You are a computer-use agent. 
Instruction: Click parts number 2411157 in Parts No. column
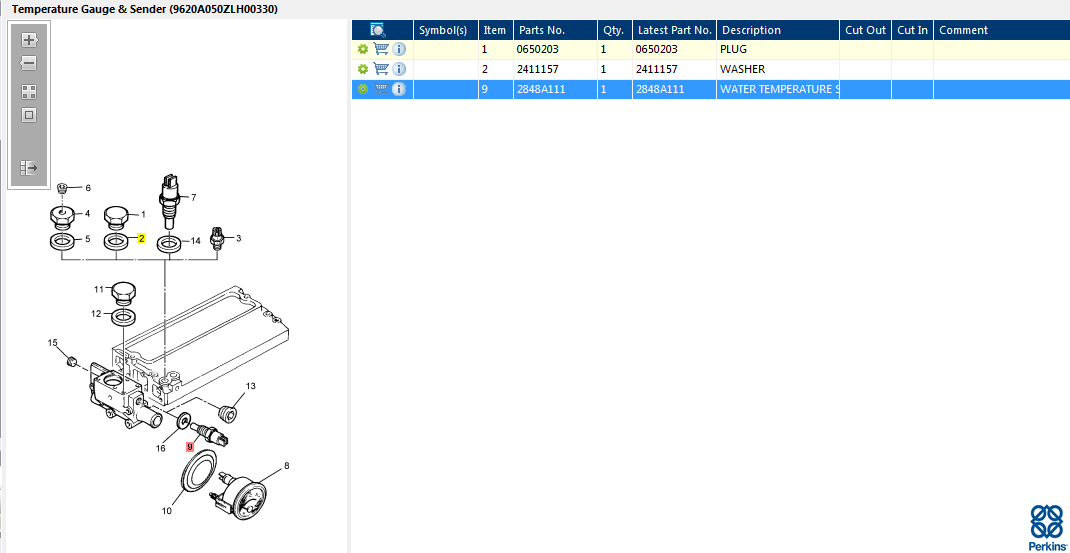[539, 69]
